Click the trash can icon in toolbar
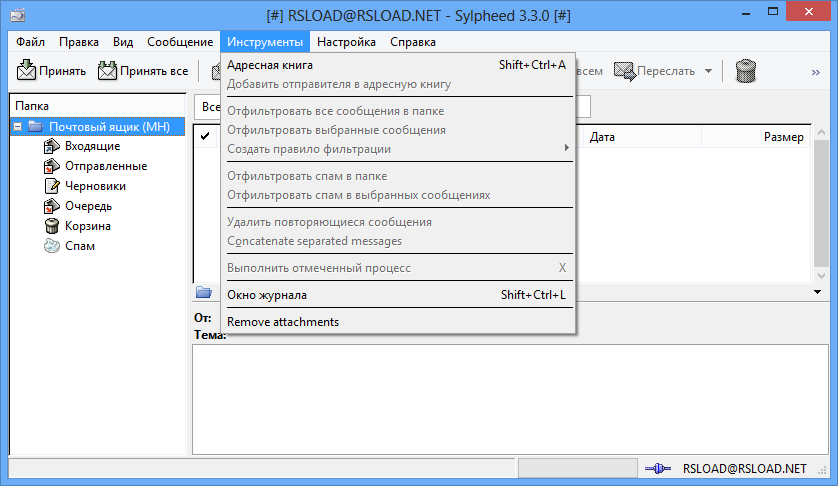This screenshot has width=838, height=486. 746,71
